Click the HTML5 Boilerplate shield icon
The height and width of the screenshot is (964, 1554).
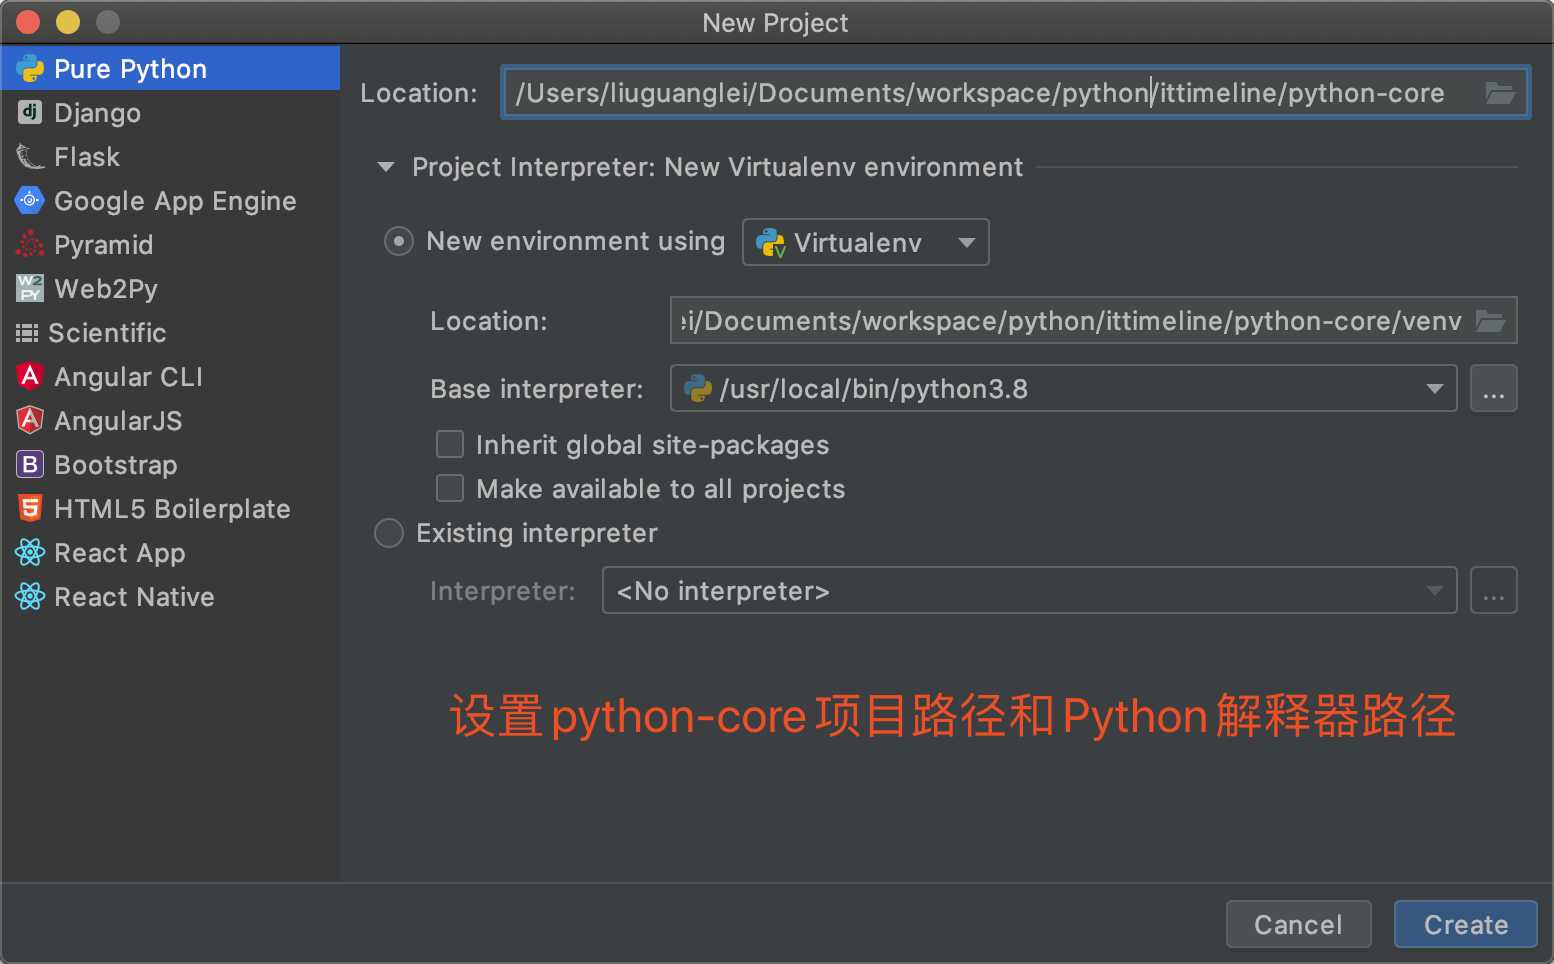click(x=30, y=508)
